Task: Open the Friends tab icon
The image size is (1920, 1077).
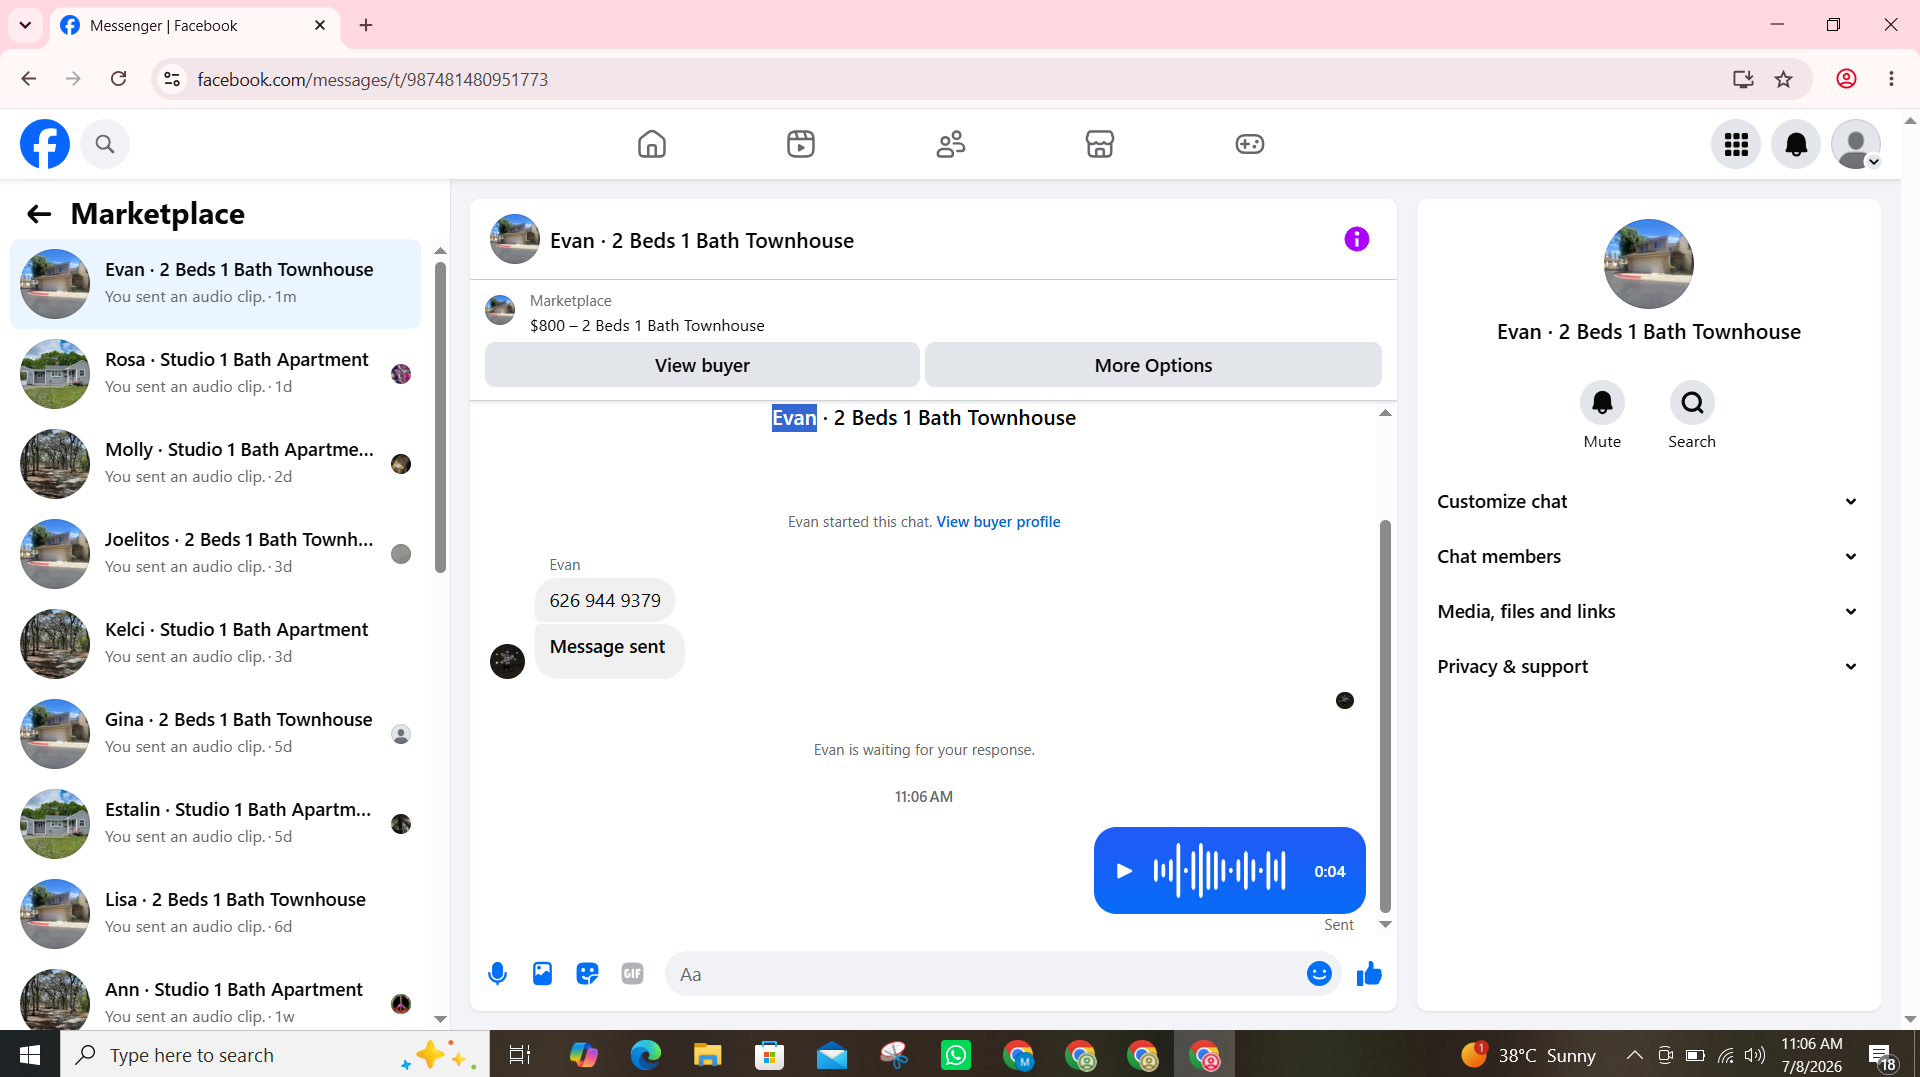Action: click(951, 144)
